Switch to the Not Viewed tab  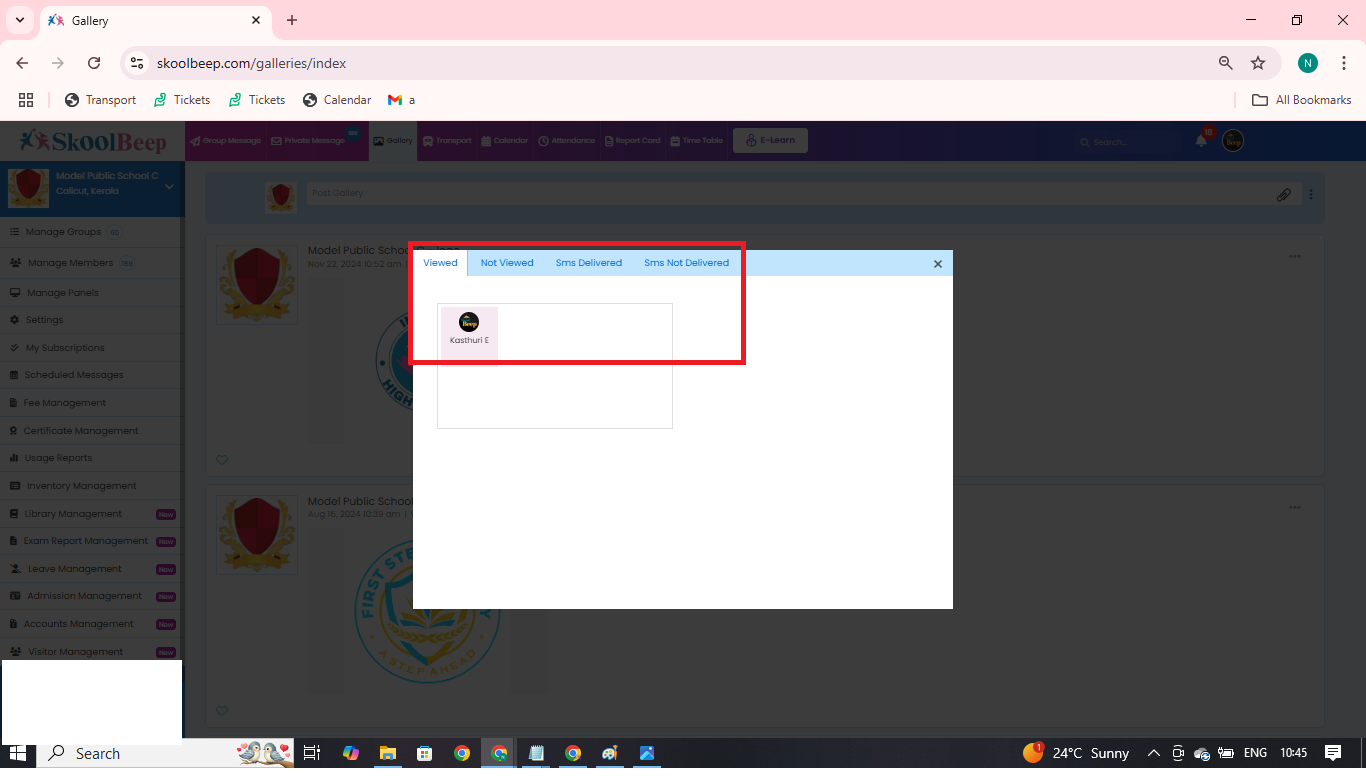507,263
